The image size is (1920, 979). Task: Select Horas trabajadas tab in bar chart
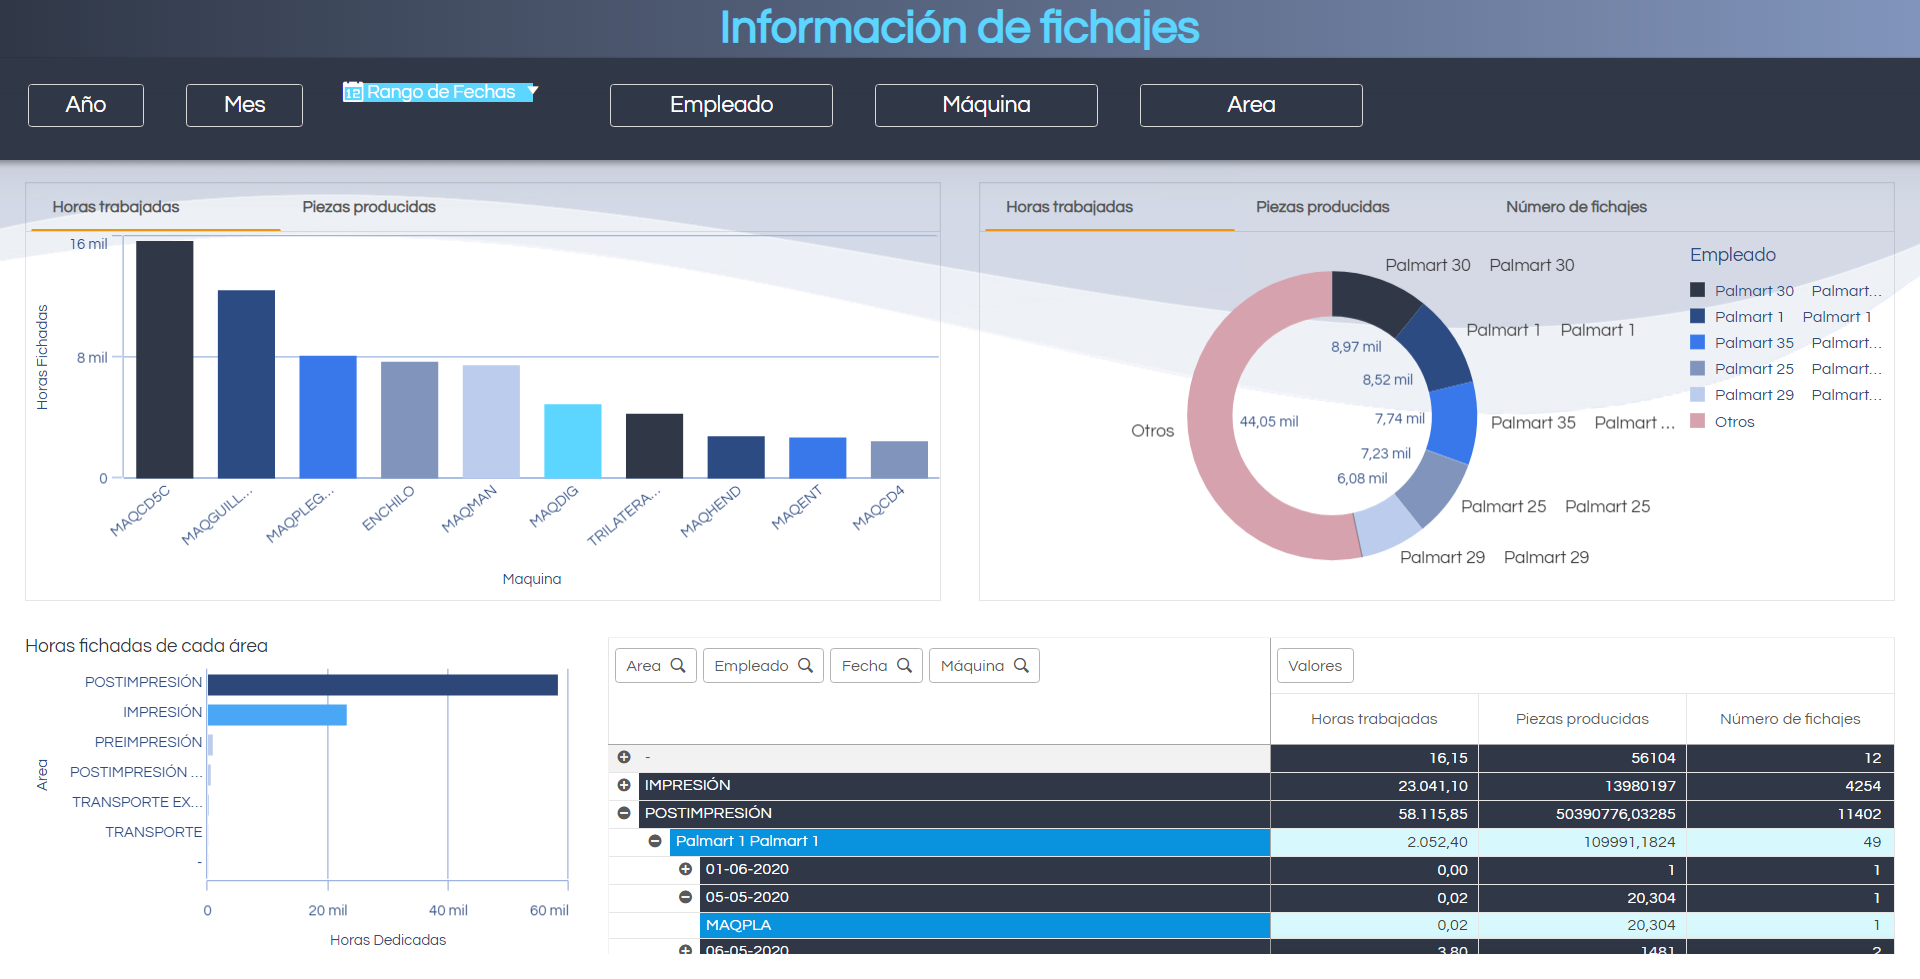(x=116, y=207)
